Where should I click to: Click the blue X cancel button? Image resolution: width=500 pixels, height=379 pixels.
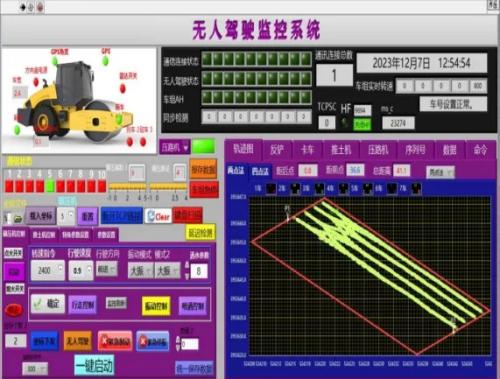[x=153, y=341]
